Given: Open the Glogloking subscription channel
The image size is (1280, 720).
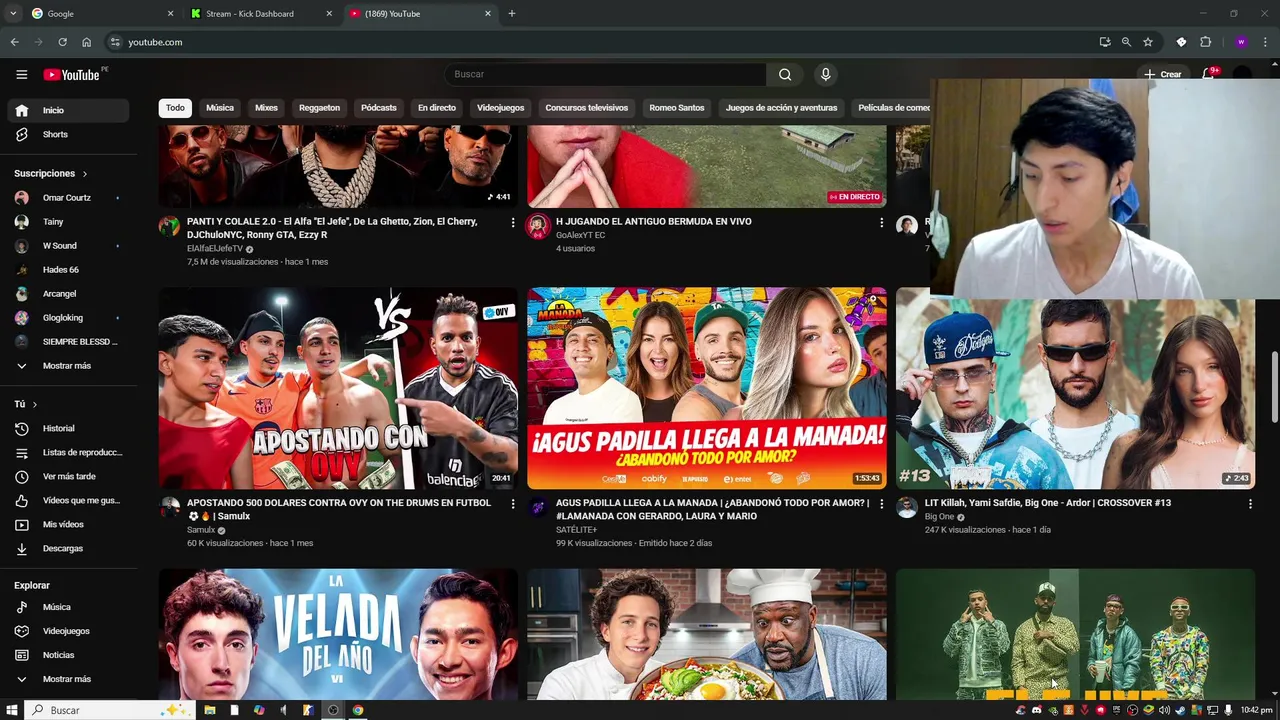Looking at the screenshot, I should coord(66,318).
